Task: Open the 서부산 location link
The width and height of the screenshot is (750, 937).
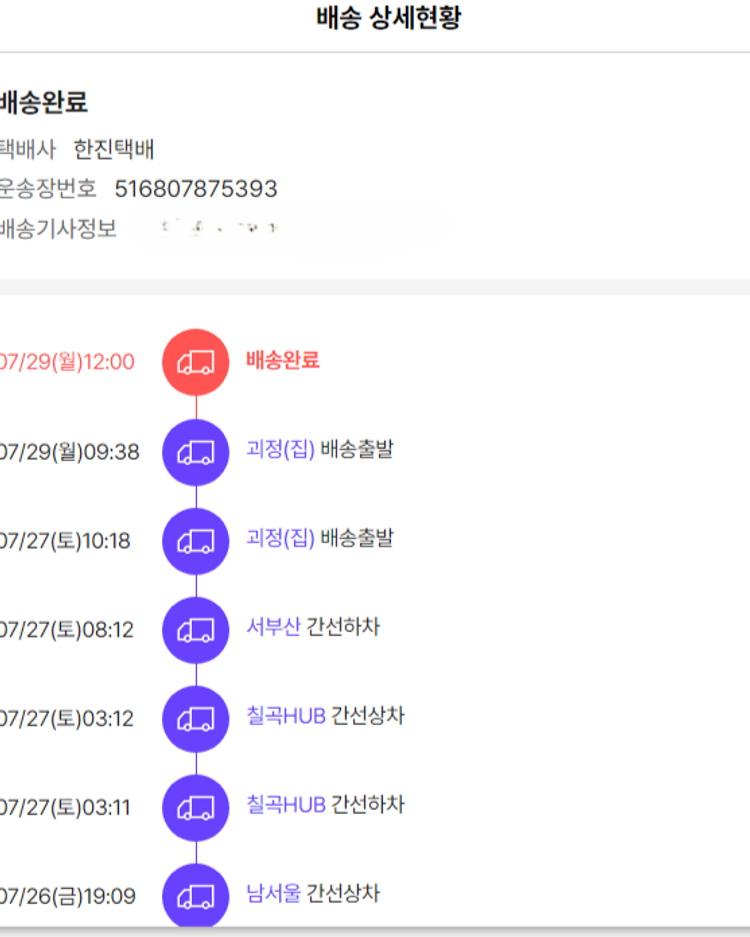Action: [x=273, y=628]
